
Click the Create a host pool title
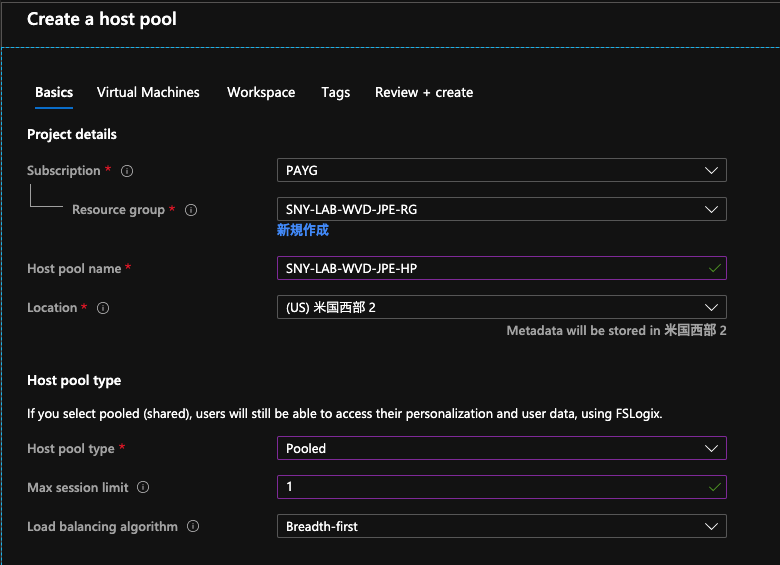coord(102,19)
